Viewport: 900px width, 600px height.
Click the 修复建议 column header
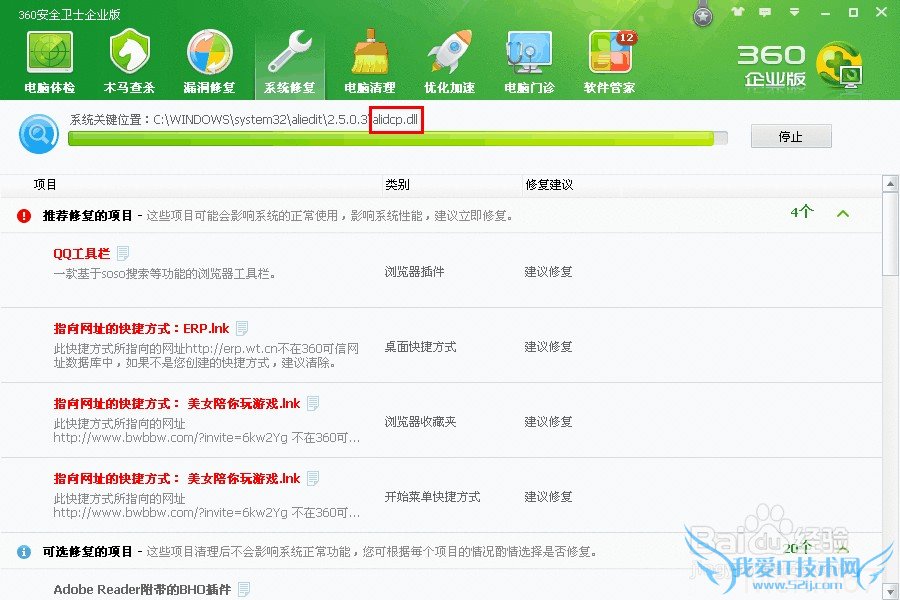coord(549,185)
